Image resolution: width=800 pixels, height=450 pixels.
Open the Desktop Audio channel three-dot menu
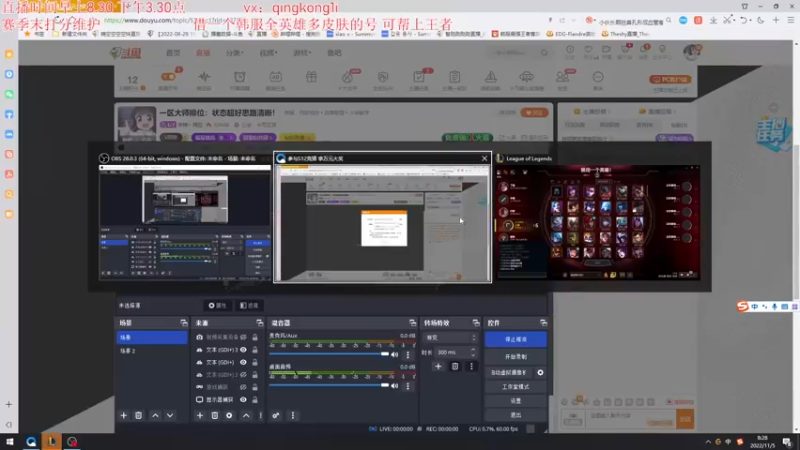(408, 386)
